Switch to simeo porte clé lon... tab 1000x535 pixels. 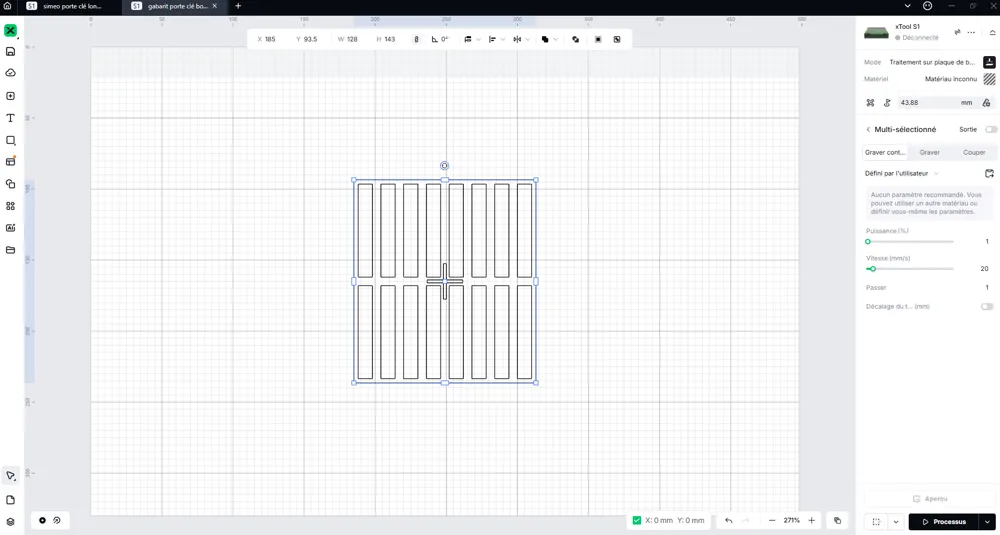click(x=71, y=6)
